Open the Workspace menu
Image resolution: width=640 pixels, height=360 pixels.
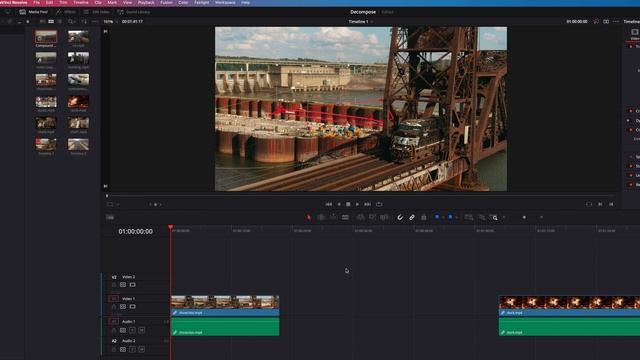225,2
